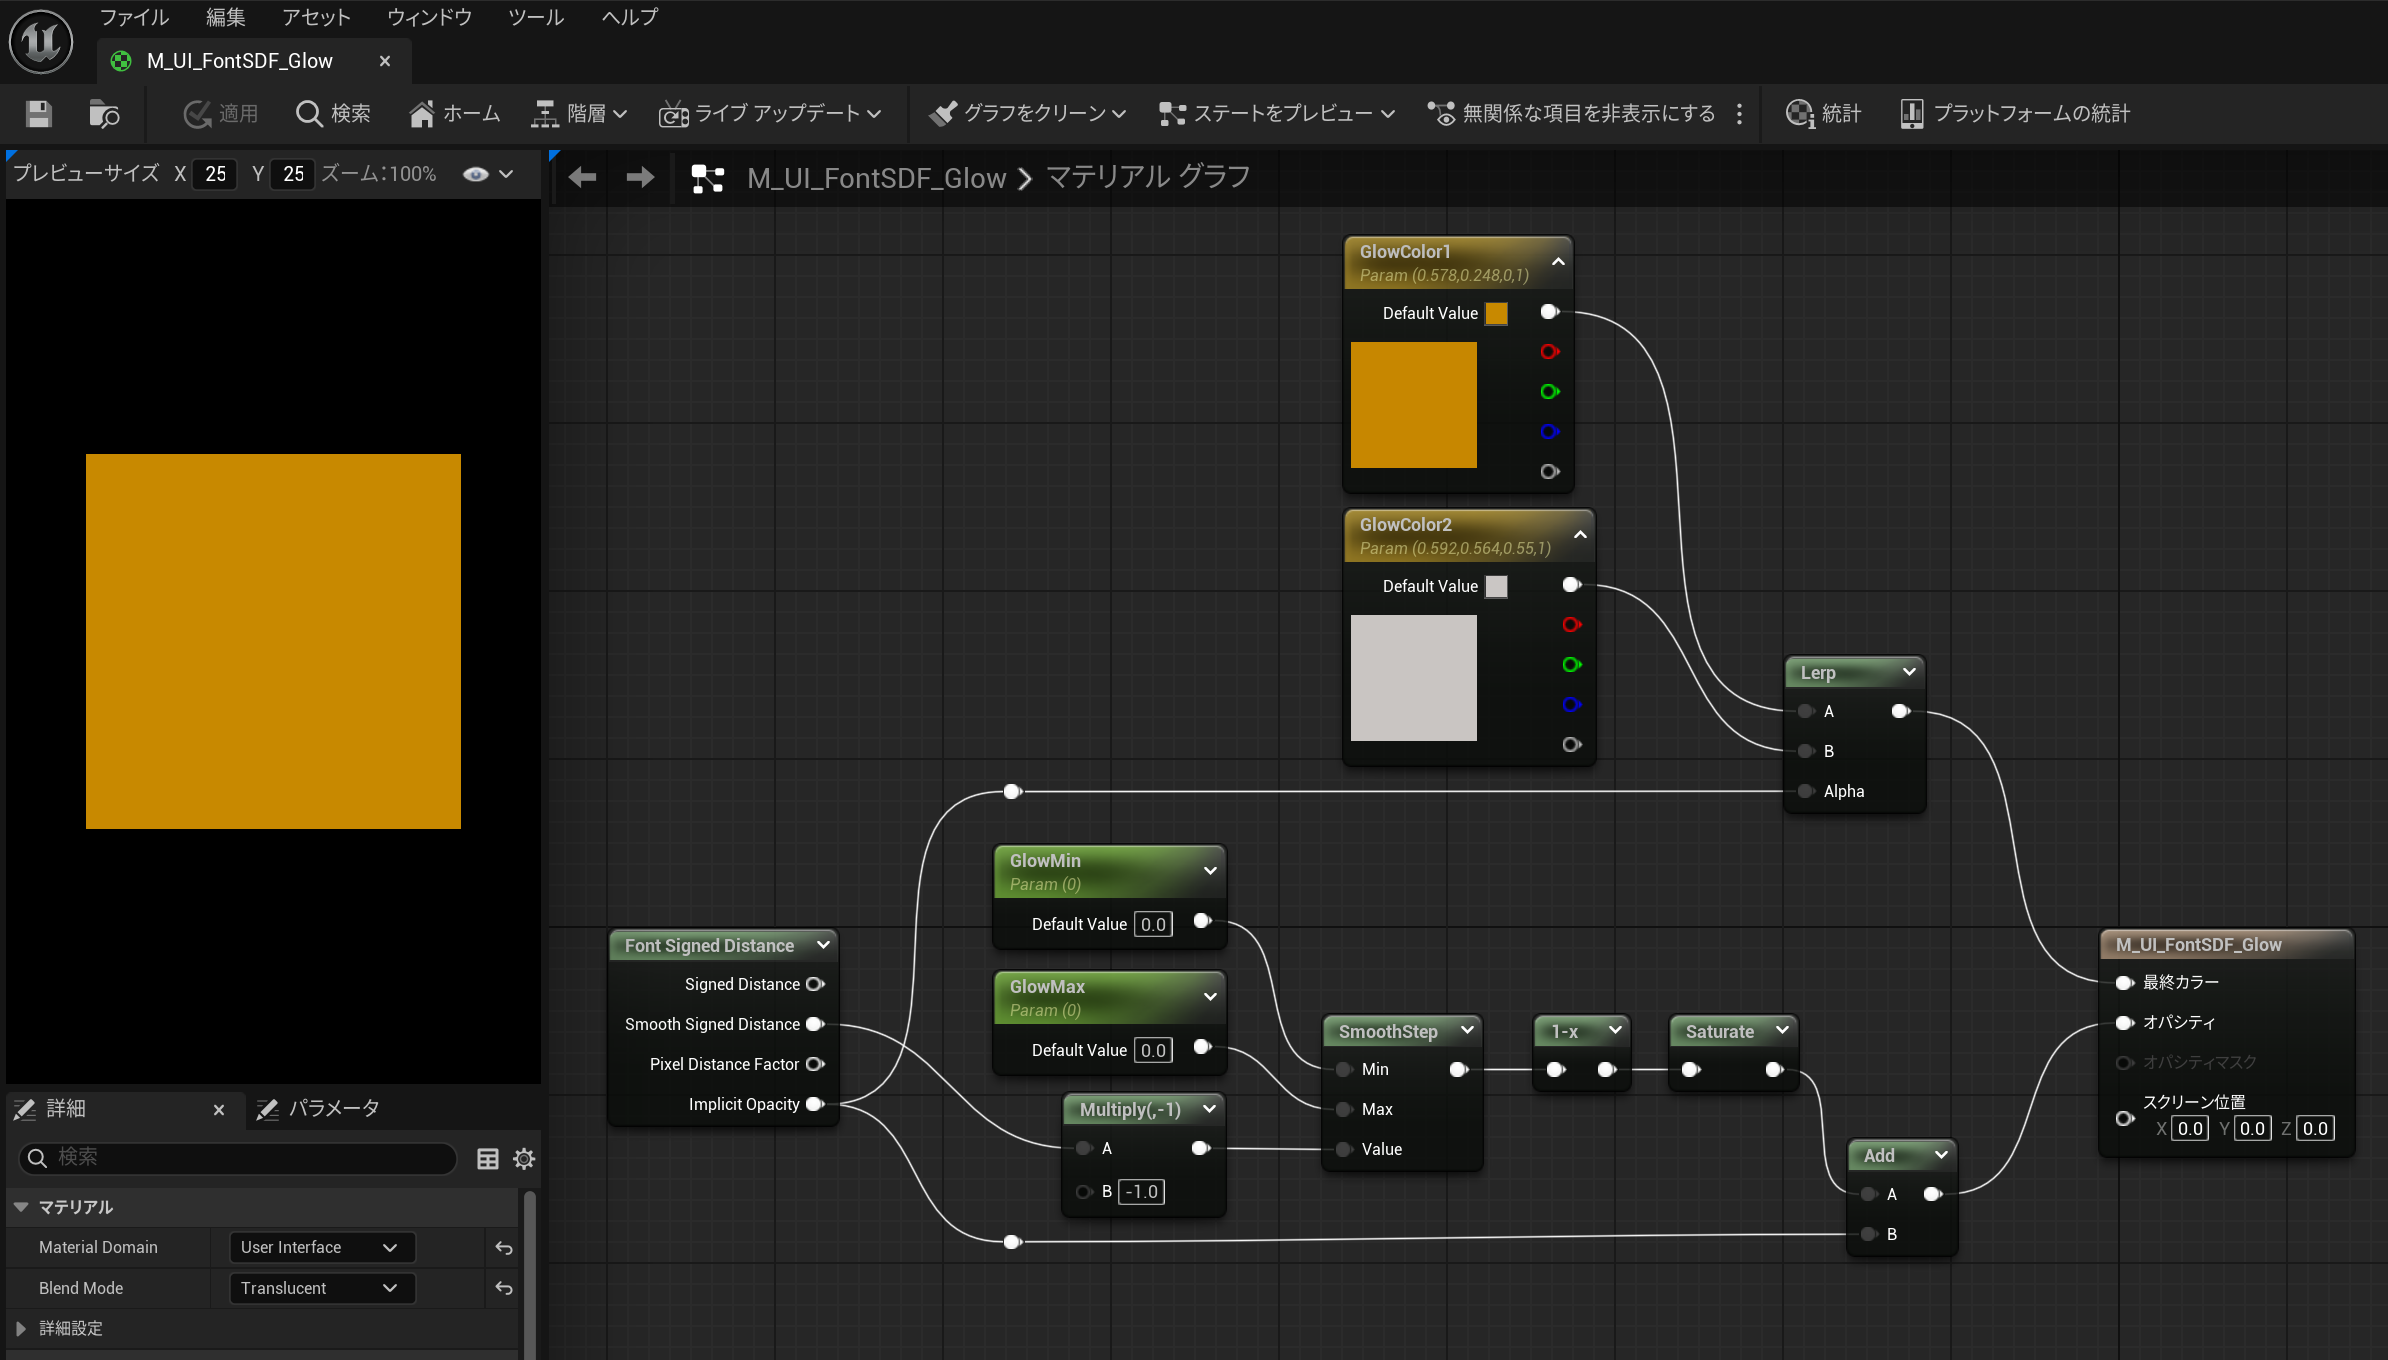Collapse the GlowColor1 node preview with its chevron

[1558, 262]
